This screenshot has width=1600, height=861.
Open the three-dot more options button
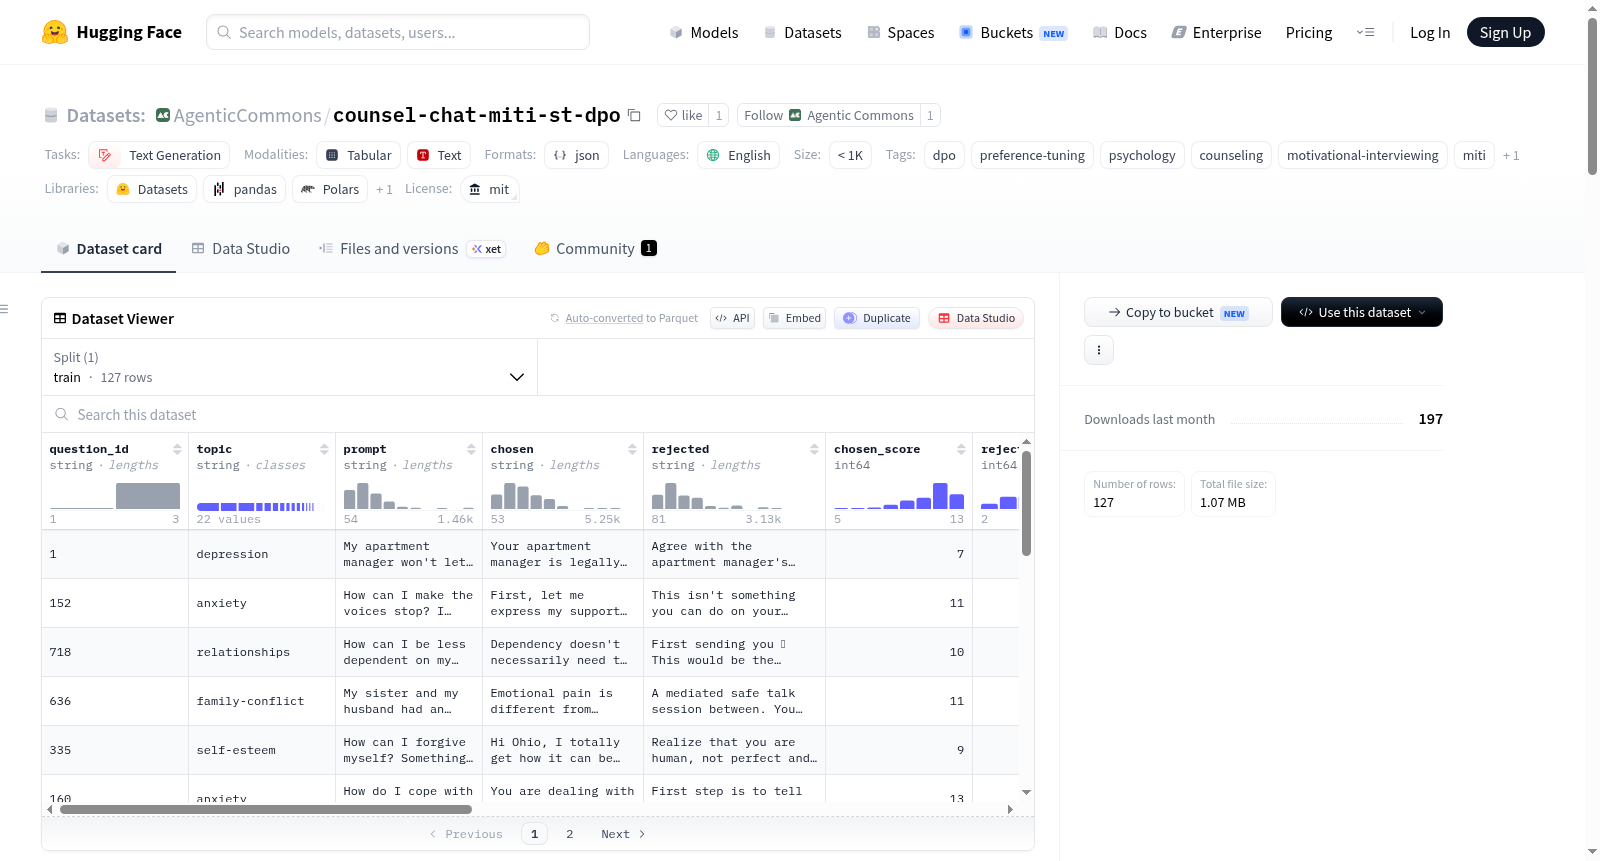click(1099, 350)
